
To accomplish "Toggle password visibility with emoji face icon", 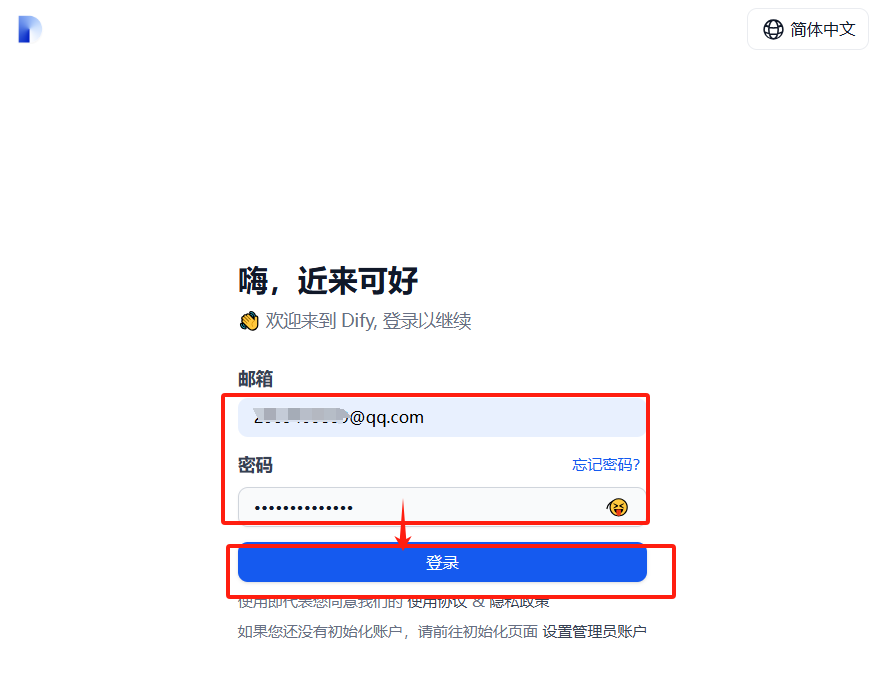I will tap(617, 507).
